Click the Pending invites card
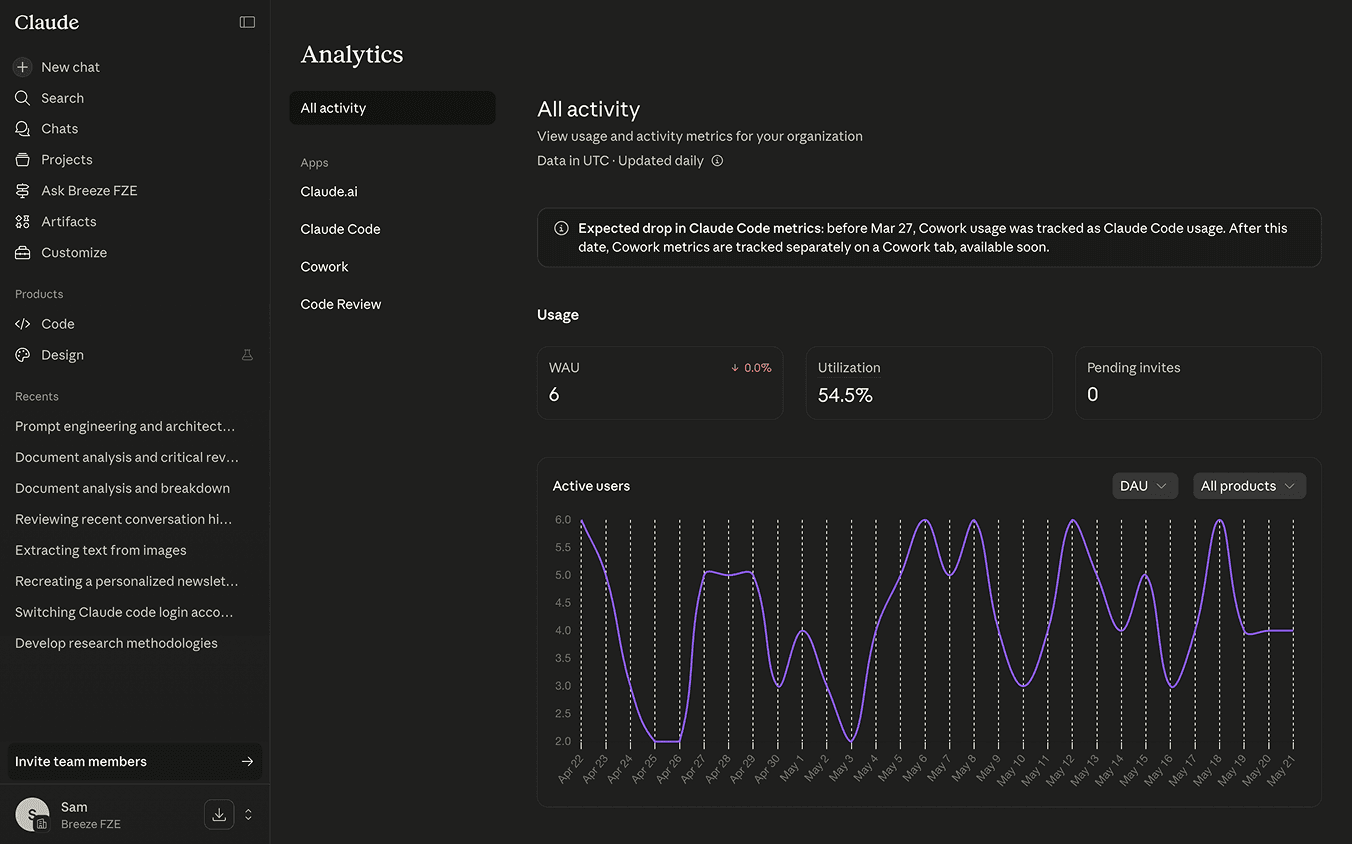Image resolution: width=1352 pixels, height=844 pixels. 1198,383
